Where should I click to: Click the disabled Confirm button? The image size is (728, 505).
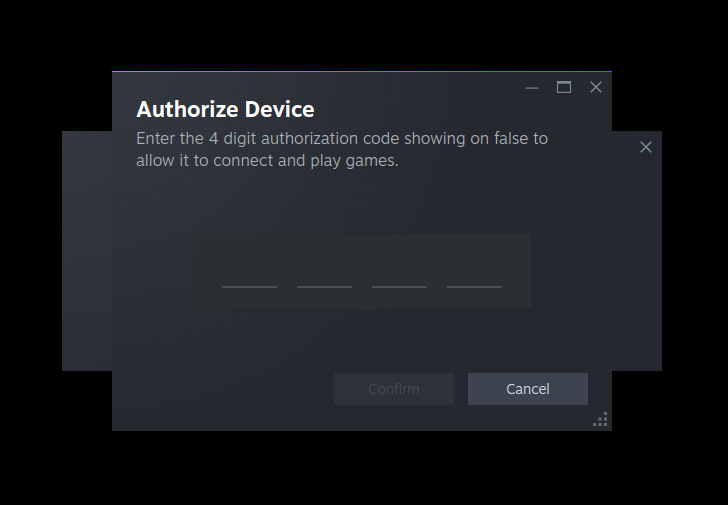394,389
